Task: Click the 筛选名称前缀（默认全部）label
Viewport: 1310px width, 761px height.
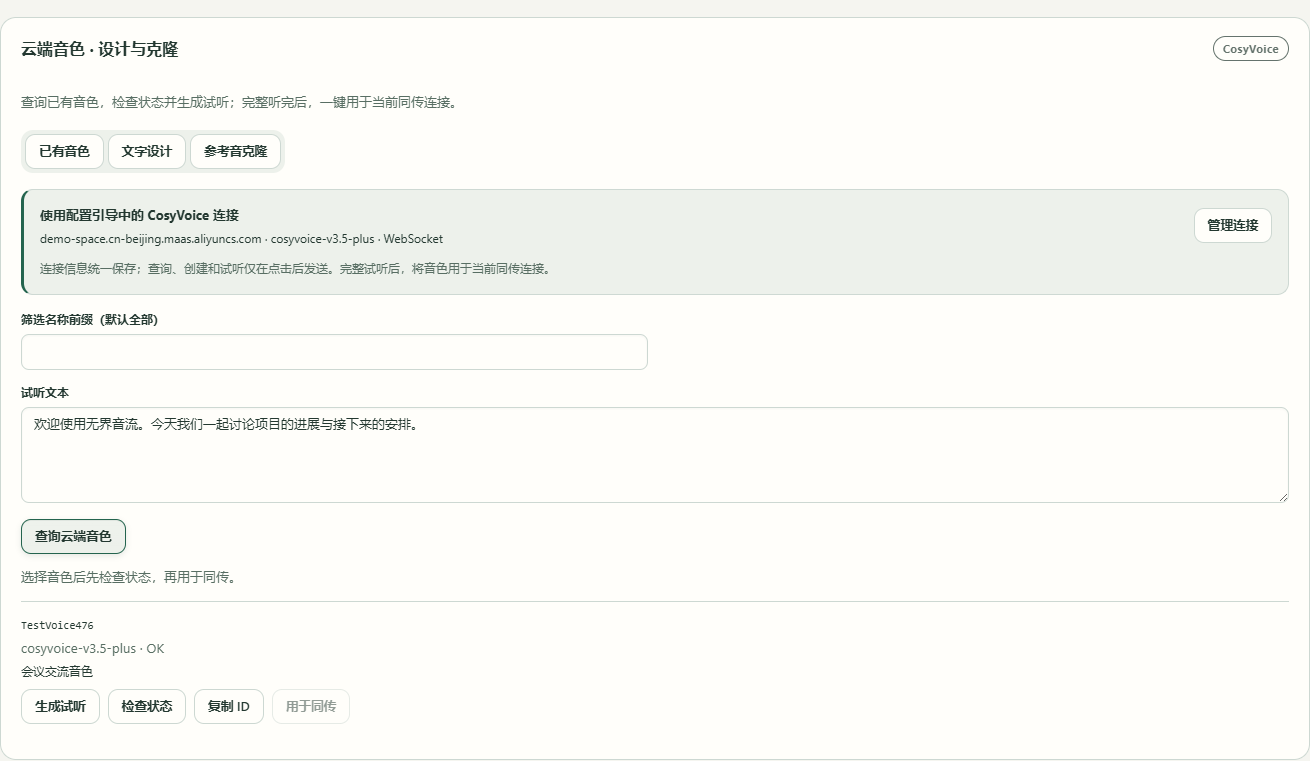Action: (x=89, y=320)
